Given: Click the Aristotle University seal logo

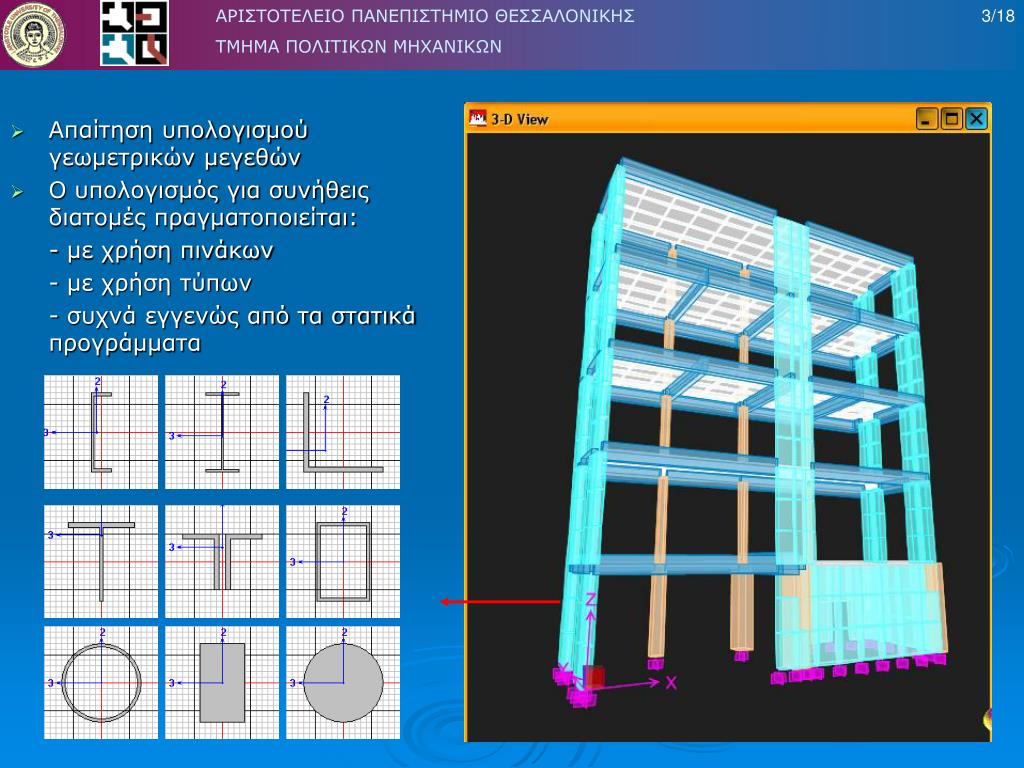Looking at the screenshot, I should (33, 34).
